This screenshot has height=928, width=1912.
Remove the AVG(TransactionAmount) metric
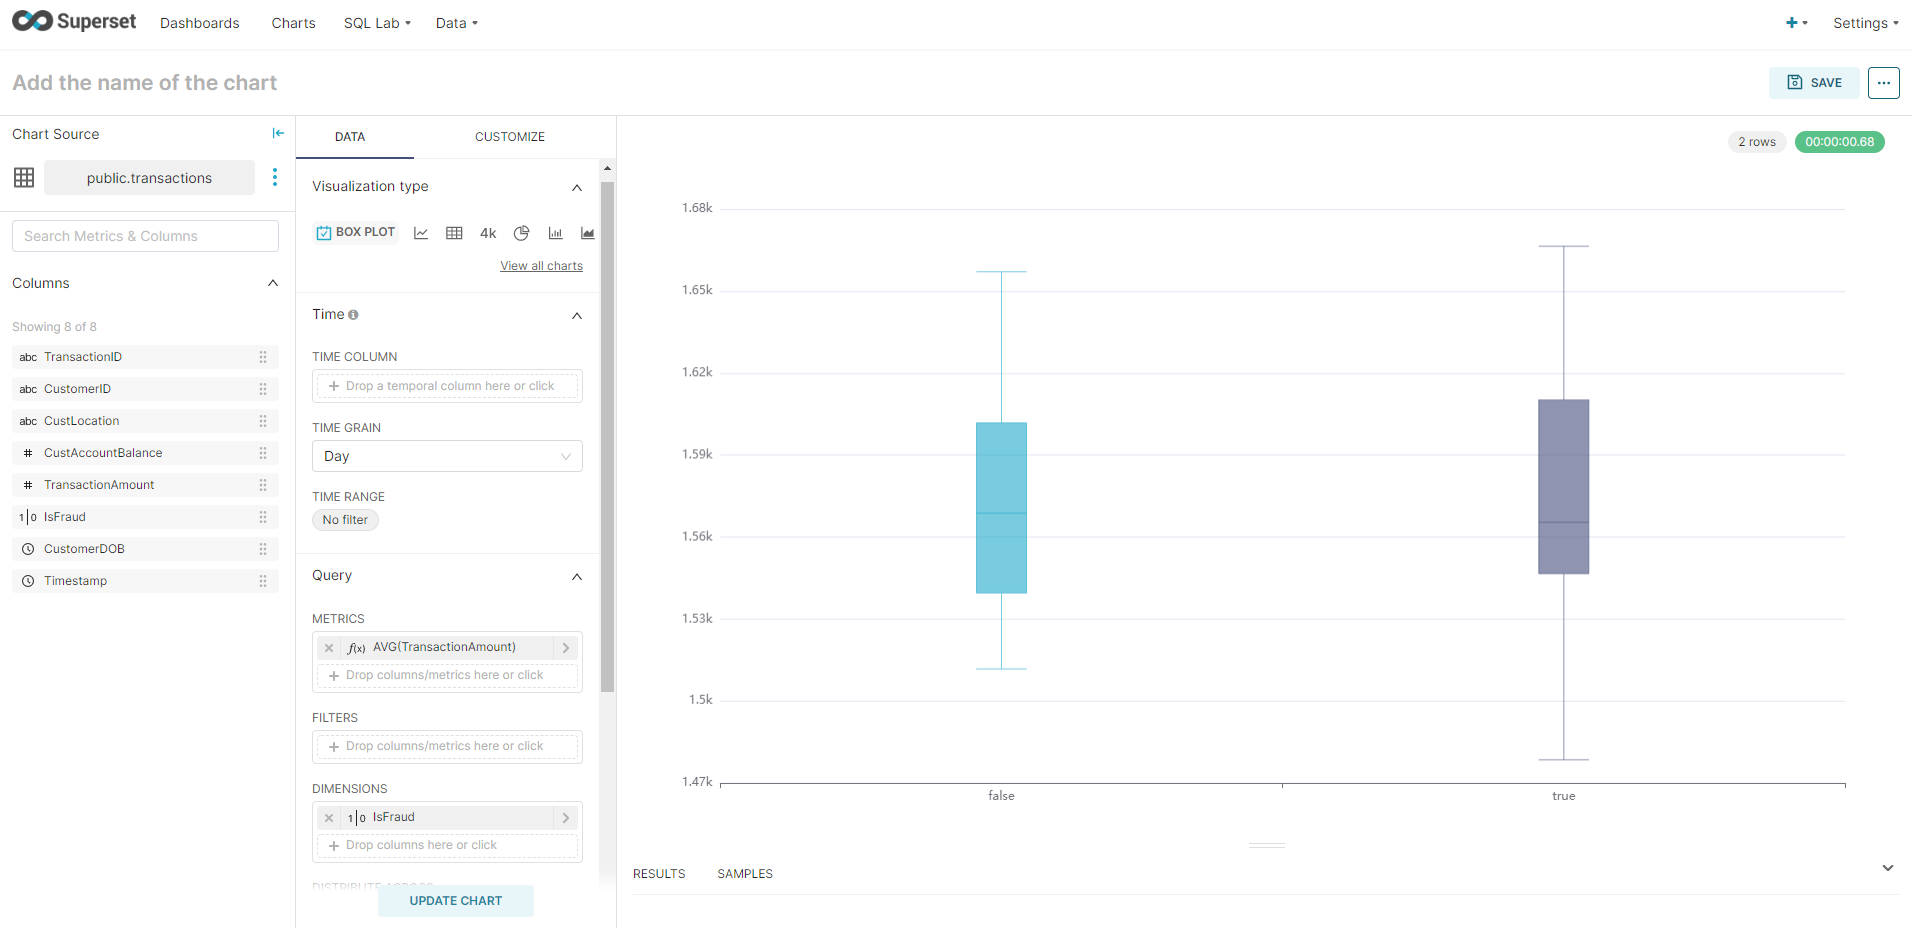coord(328,647)
